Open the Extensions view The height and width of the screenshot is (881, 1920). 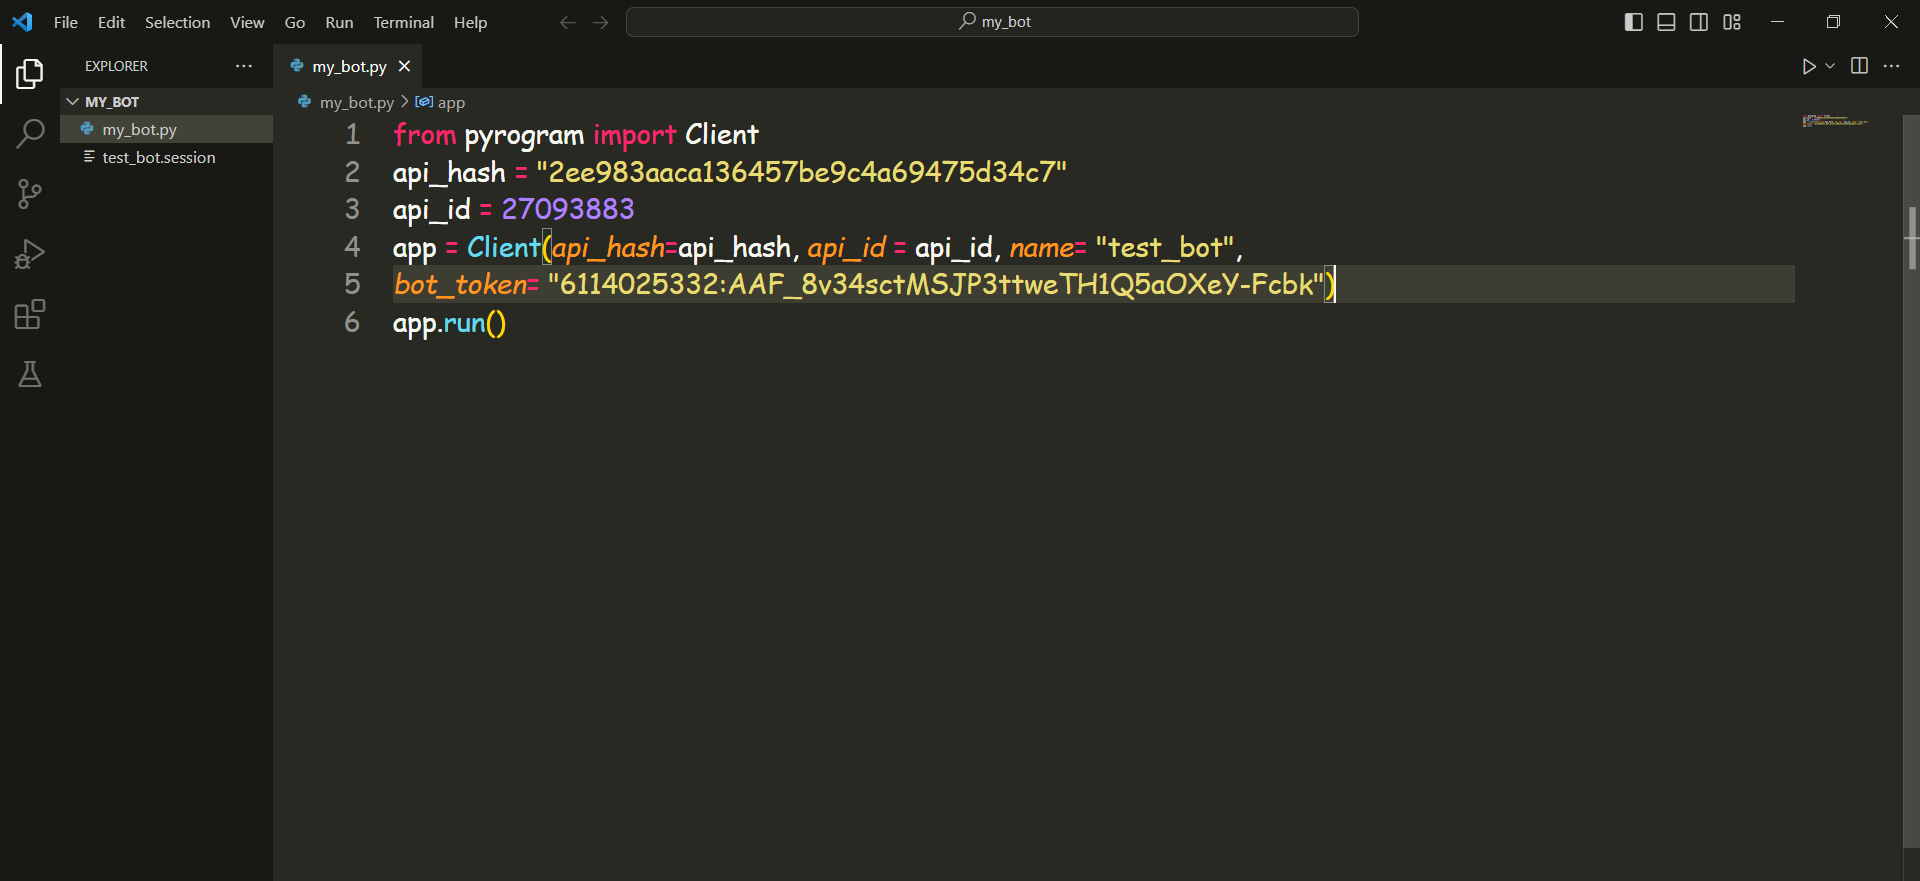(30, 315)
